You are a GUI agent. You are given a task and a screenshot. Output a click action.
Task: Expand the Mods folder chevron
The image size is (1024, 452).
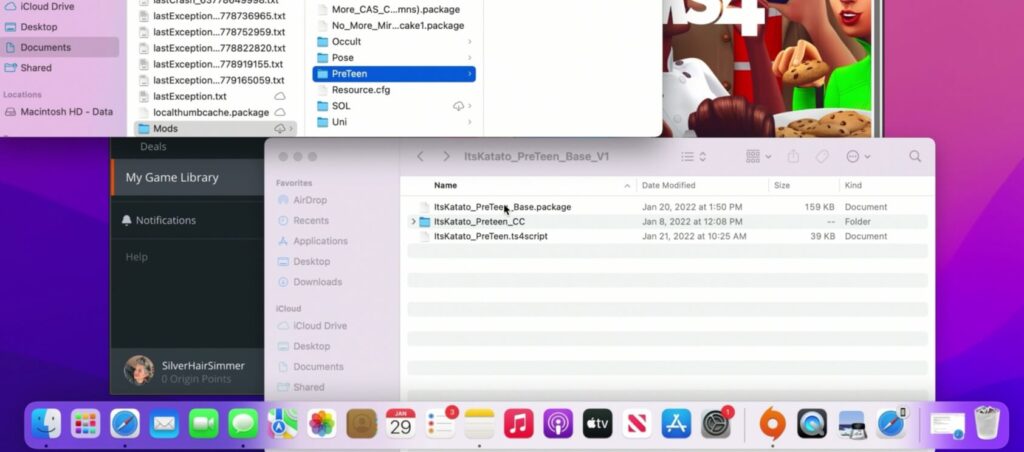291,129
